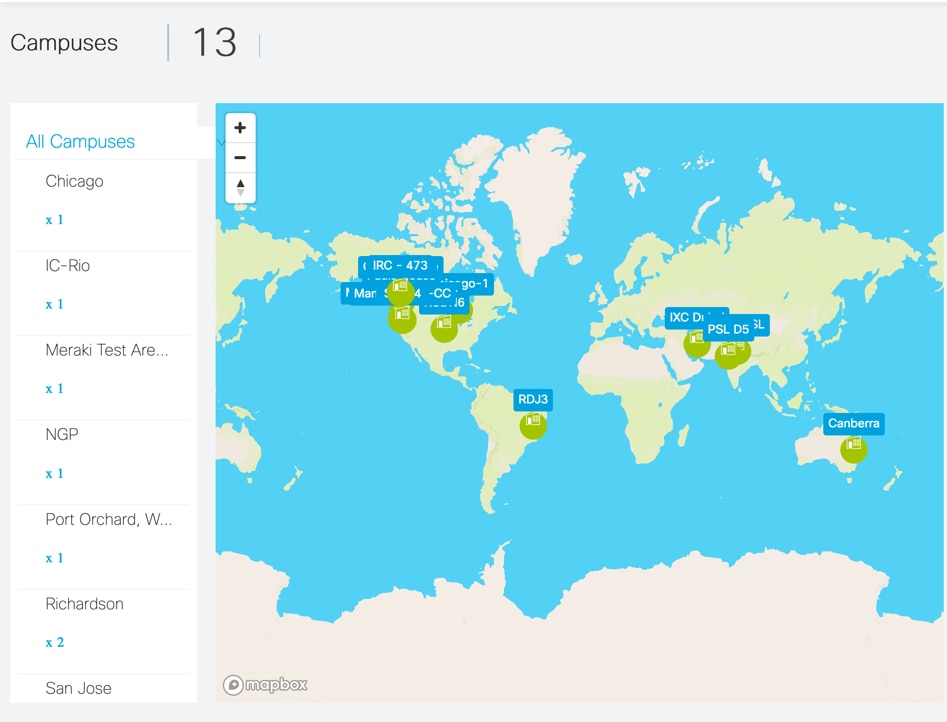Click the Mapbox logo on the map
Screen dimensions: 947x722
[266, 685]
